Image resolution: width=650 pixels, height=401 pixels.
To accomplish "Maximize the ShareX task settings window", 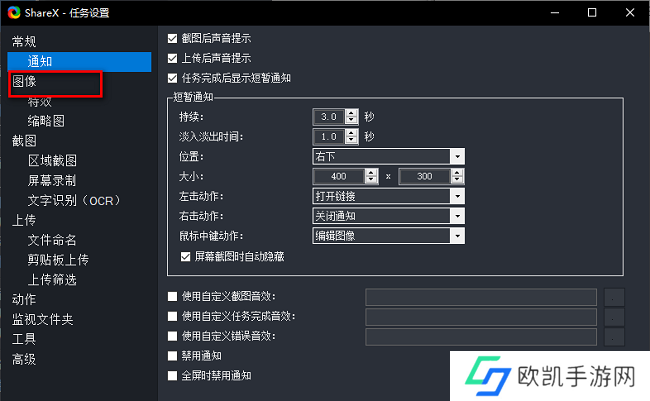I will point(592,12).
